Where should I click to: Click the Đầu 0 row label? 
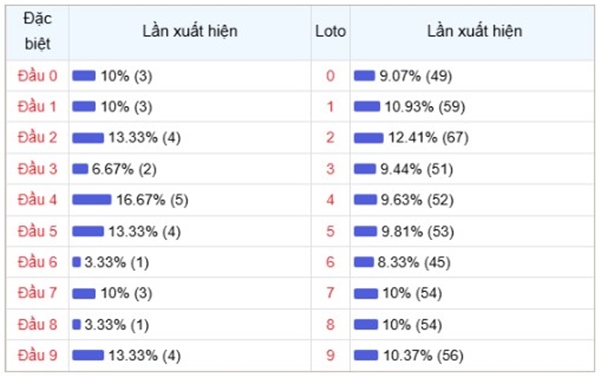(x=38, y=76)
